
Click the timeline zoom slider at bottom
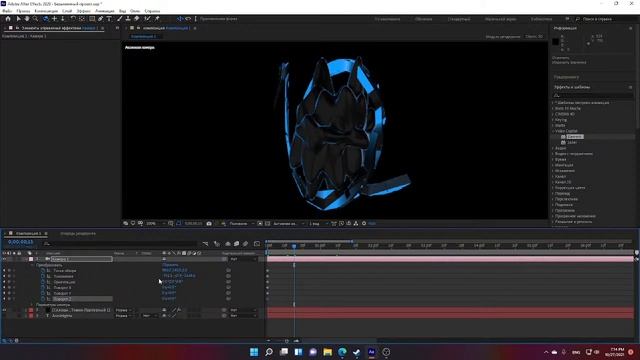pos(287,341)
